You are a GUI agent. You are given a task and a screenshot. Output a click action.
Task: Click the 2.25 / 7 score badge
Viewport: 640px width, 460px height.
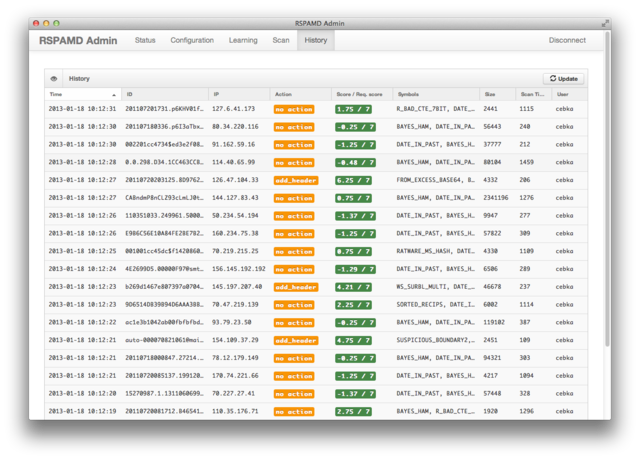pos(353,305)
